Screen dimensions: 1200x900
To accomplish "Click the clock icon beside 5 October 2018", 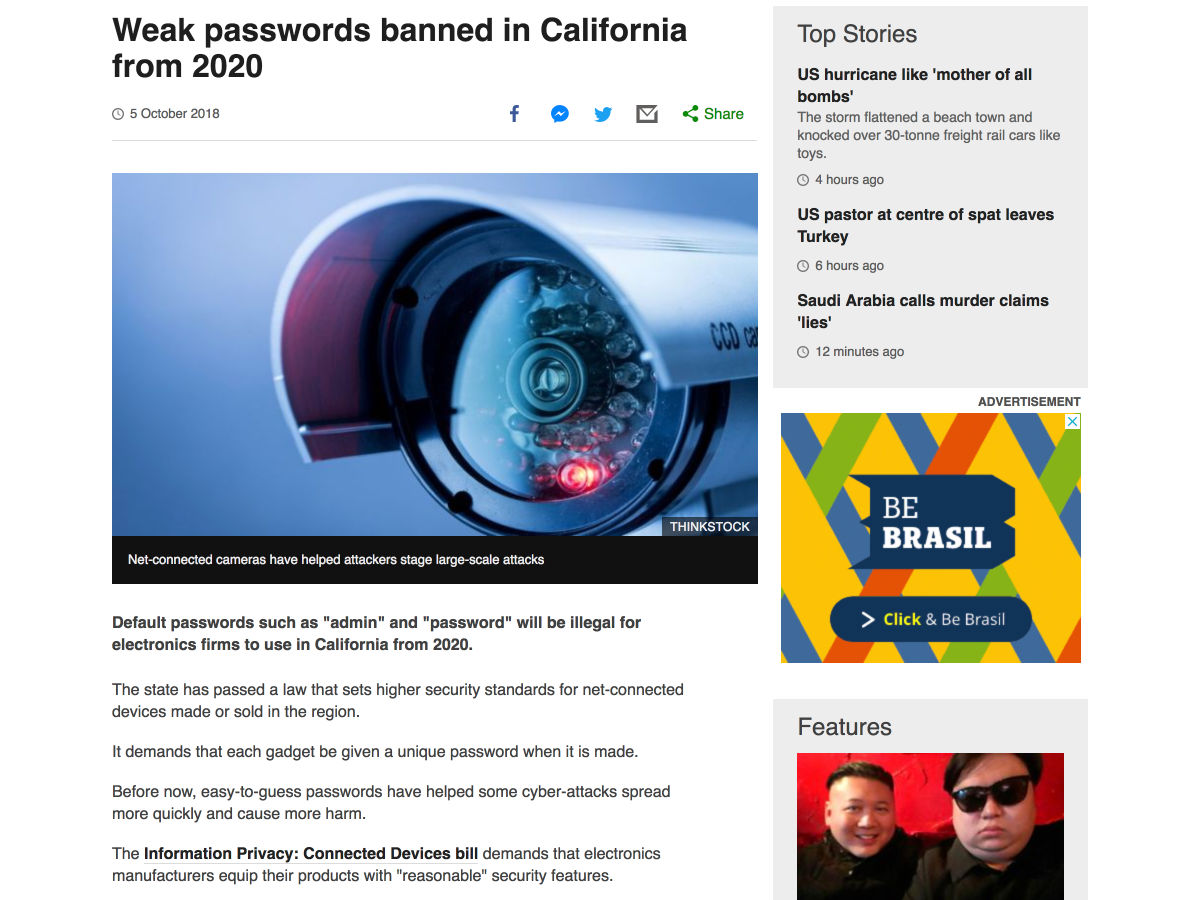I will (118, 114).
